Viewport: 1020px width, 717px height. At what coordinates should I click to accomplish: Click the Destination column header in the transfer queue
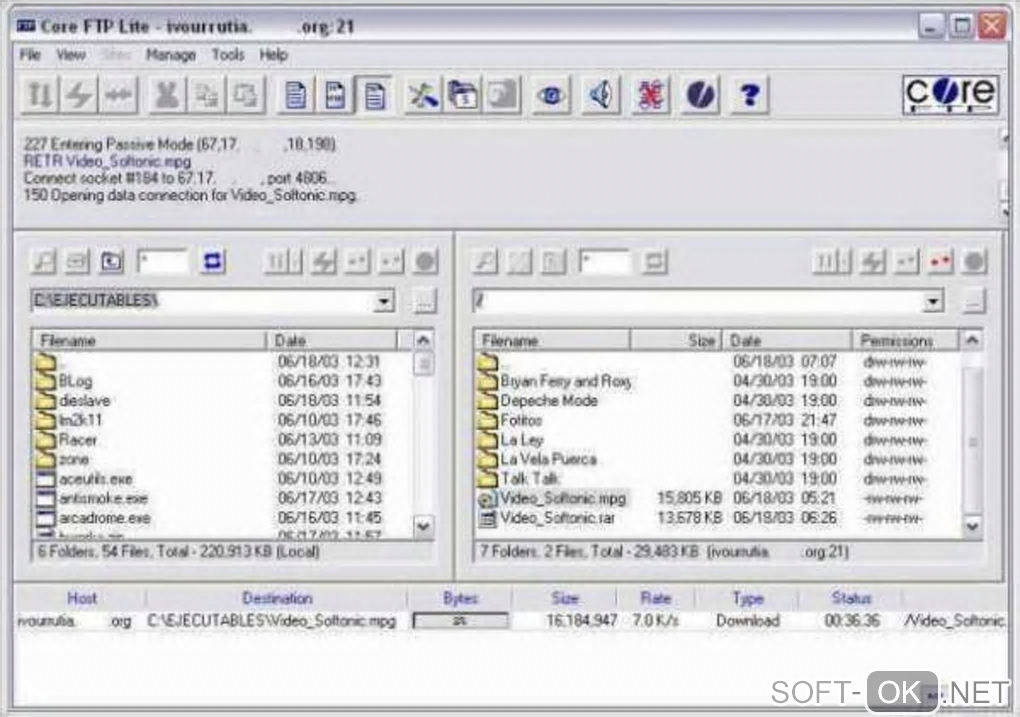point(277,598)
